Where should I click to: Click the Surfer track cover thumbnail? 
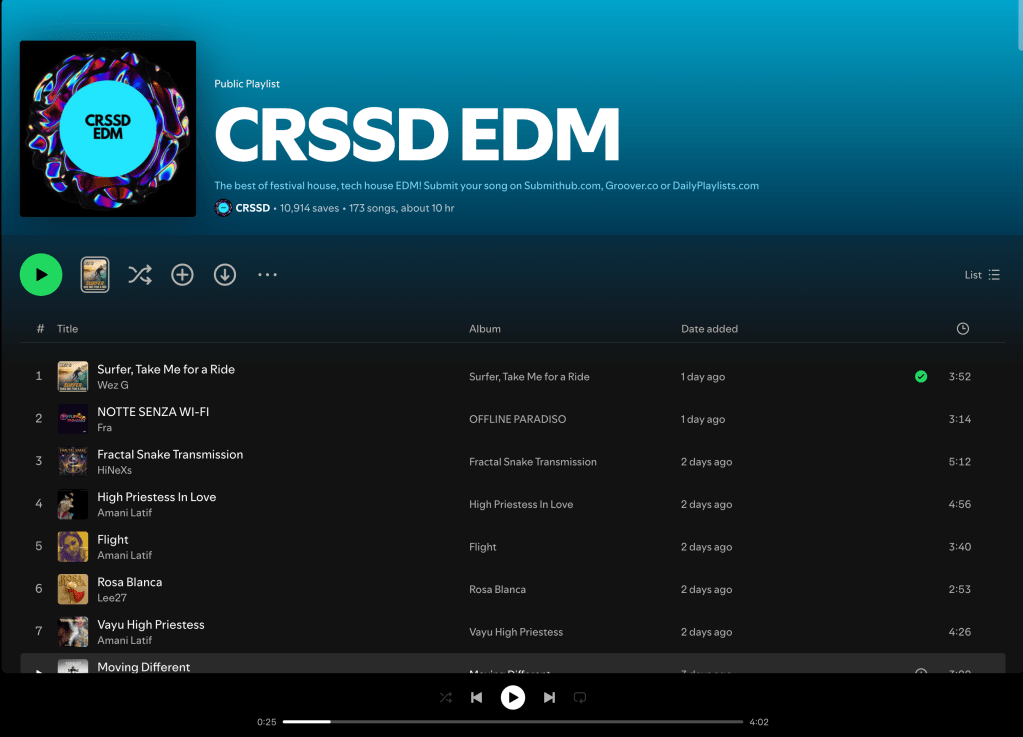click(x=73, y=376)
